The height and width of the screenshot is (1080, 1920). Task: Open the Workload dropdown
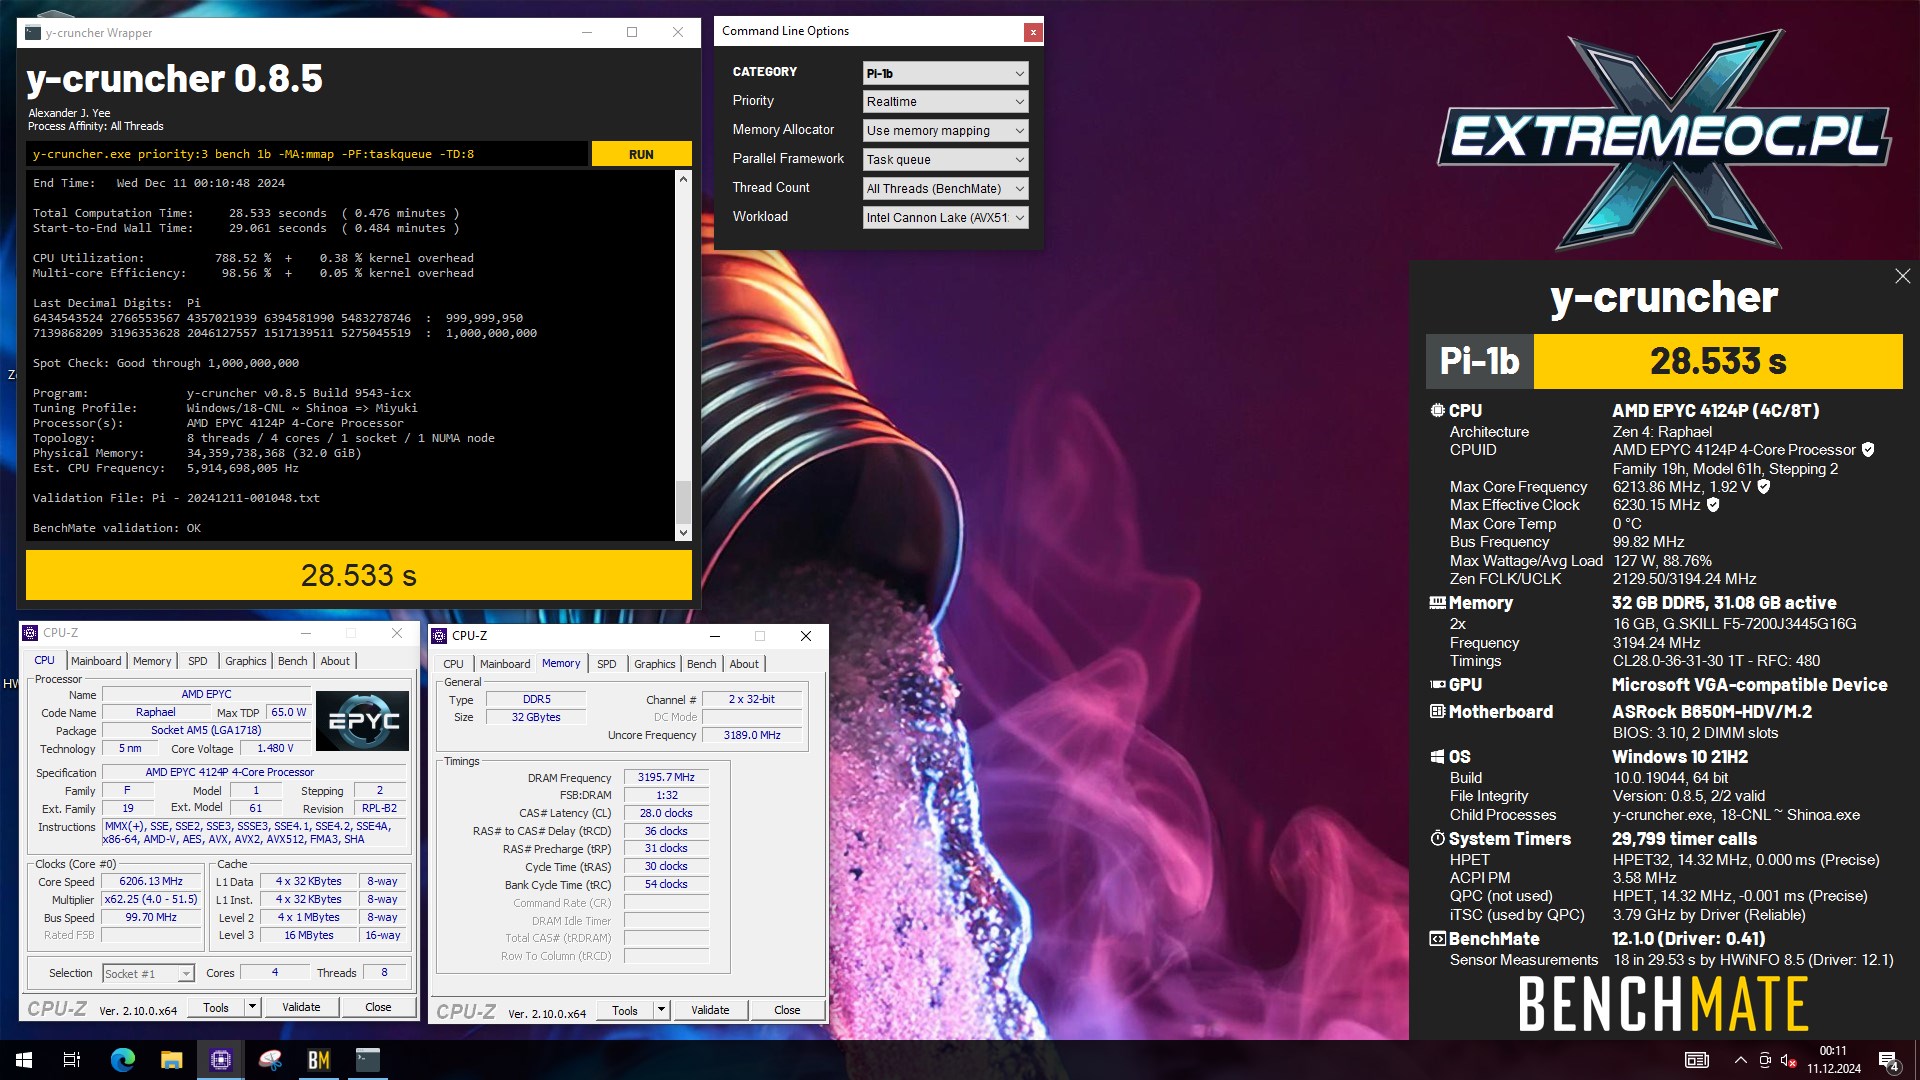945,218
